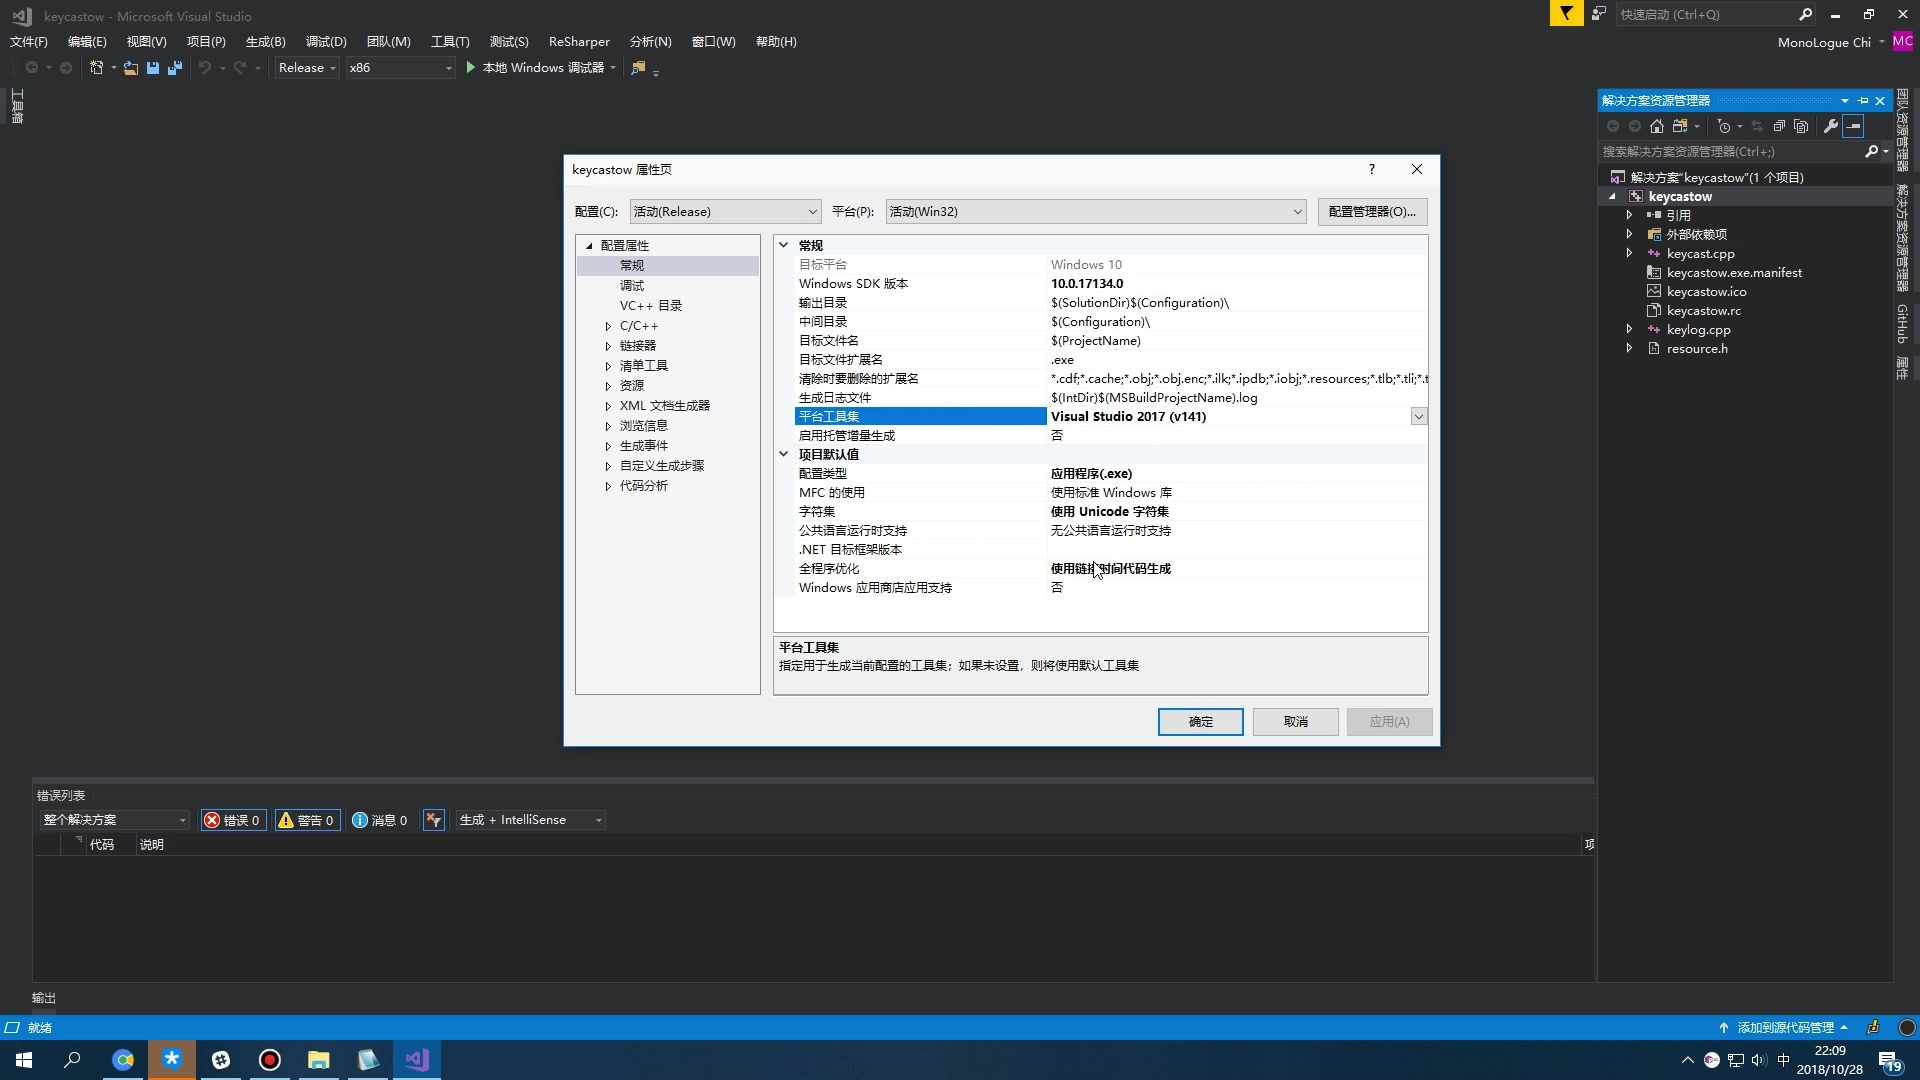Image resolution: width=1920 pixels, height=1080 pixels.
Task: Click the help question mark in dialog
Action: click(1372, 169)
